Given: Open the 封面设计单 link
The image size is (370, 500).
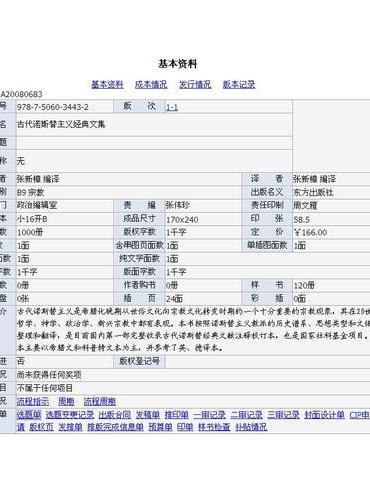Looking at the screenshot, I should point(324,415).
